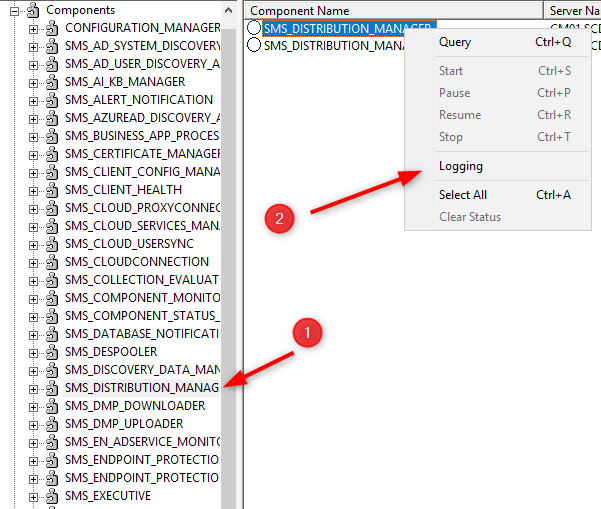Choose Pause from the context menu
This screenshot has width=601, height=509.
click(498, 93)
